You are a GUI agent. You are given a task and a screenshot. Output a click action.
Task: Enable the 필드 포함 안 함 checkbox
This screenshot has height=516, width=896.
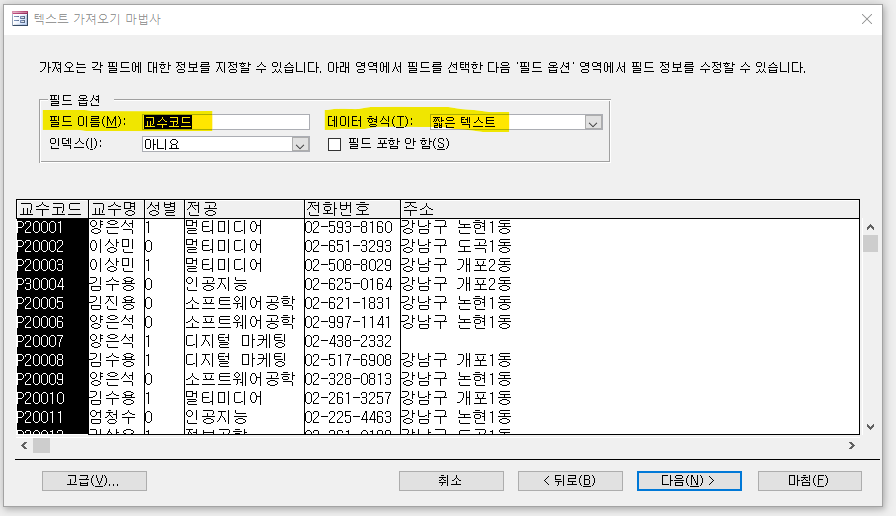334,145
